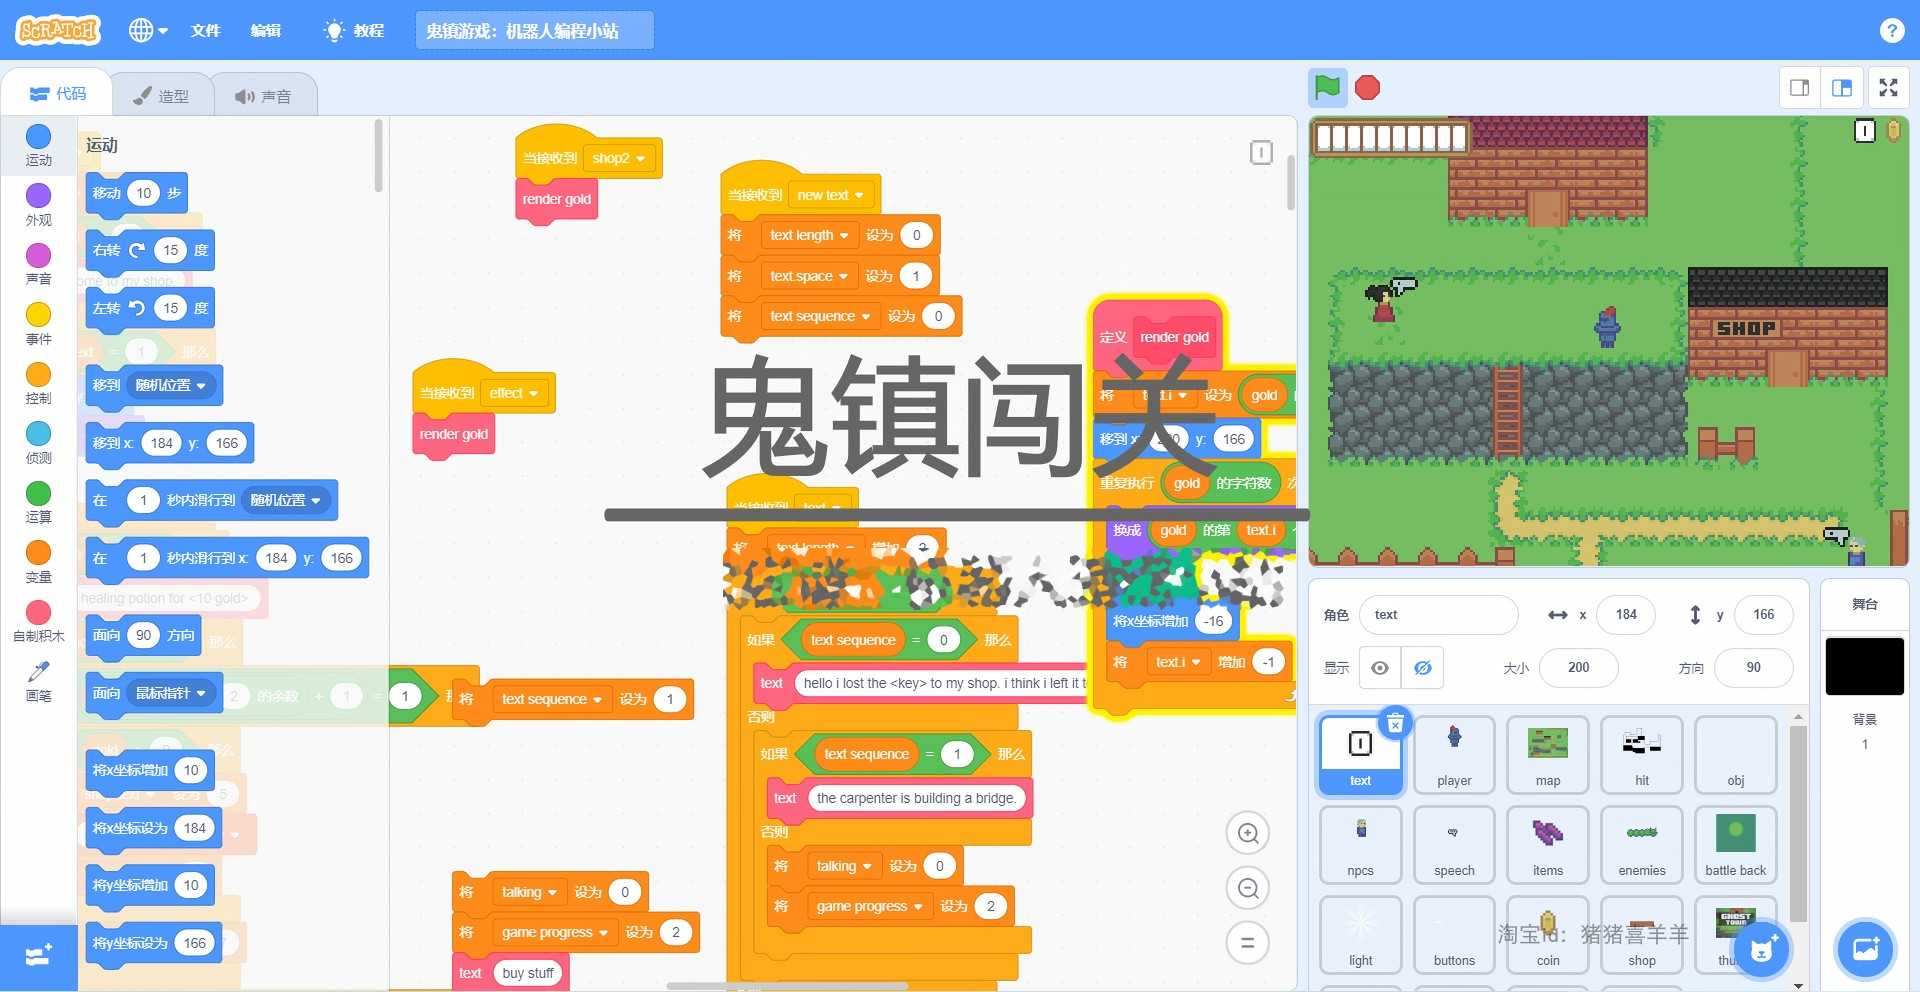Select the enemies sprite
The width and height of the screenshot is (1920, 992).
click(x=1642, y=845)
